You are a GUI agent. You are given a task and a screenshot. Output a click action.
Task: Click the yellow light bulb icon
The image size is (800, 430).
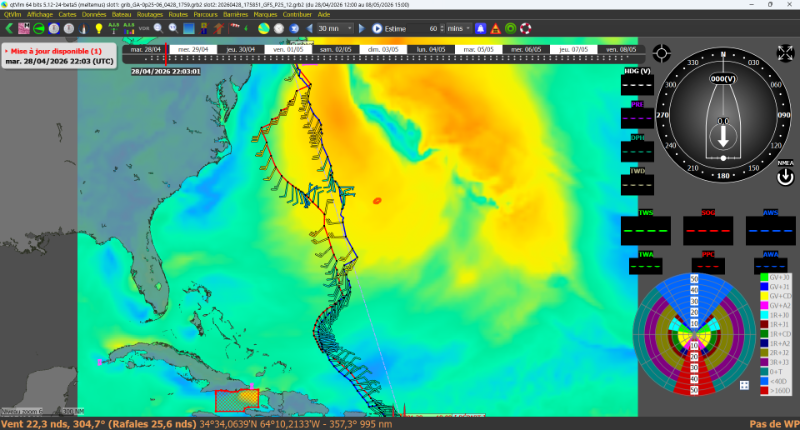[x=98, y=28]
